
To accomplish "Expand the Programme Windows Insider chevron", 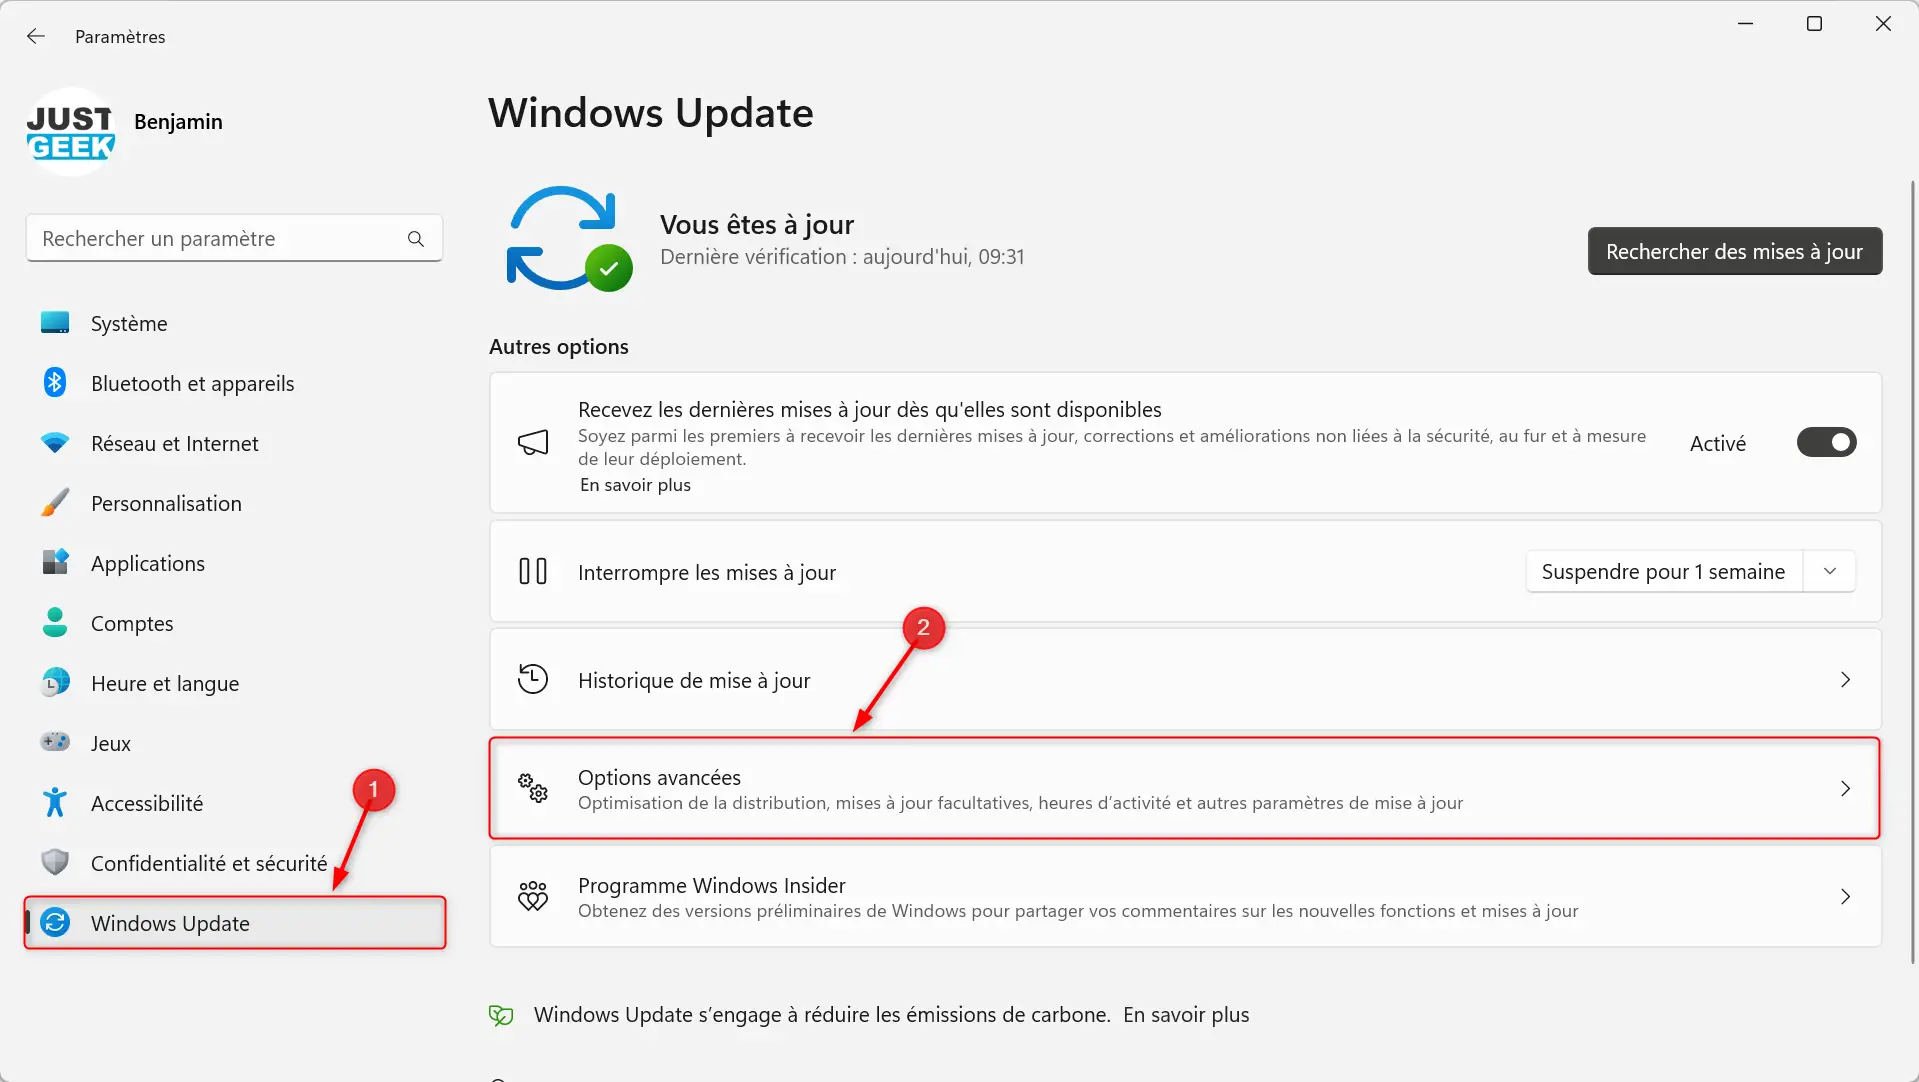I will click(x=1845, y=896).
